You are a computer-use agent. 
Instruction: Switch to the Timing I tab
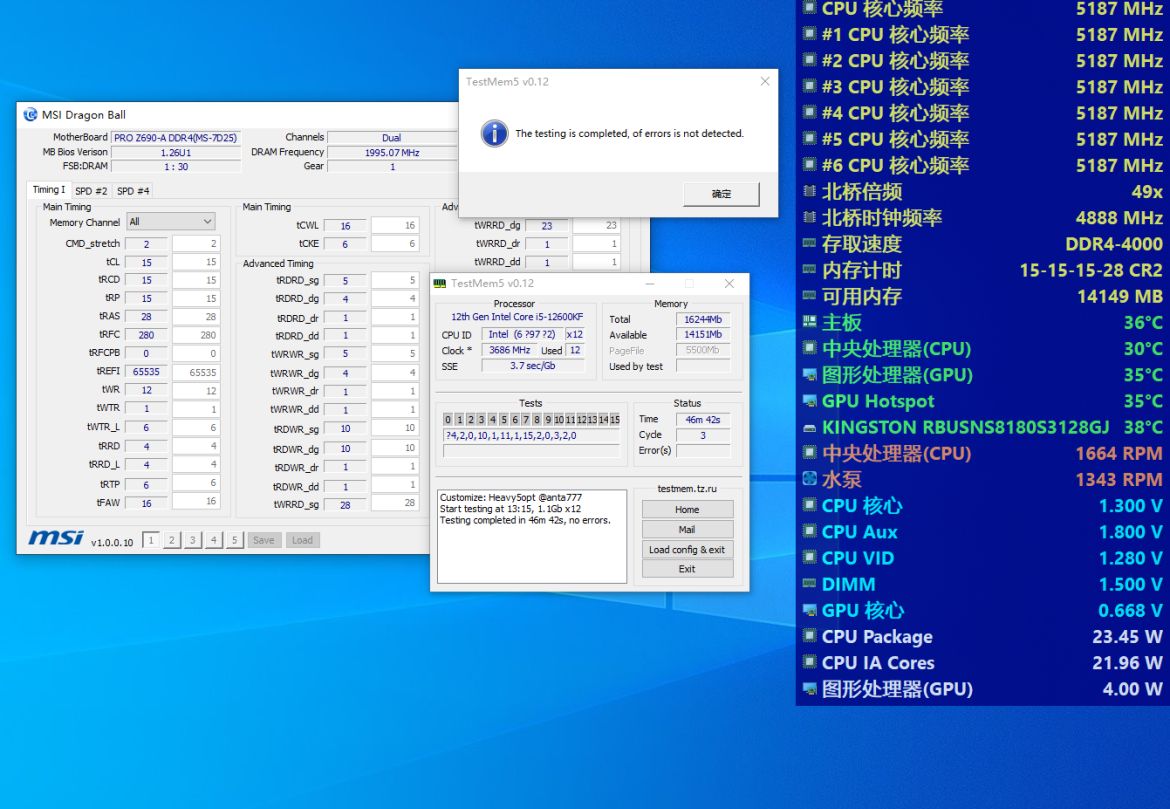(x=49, y=190)
